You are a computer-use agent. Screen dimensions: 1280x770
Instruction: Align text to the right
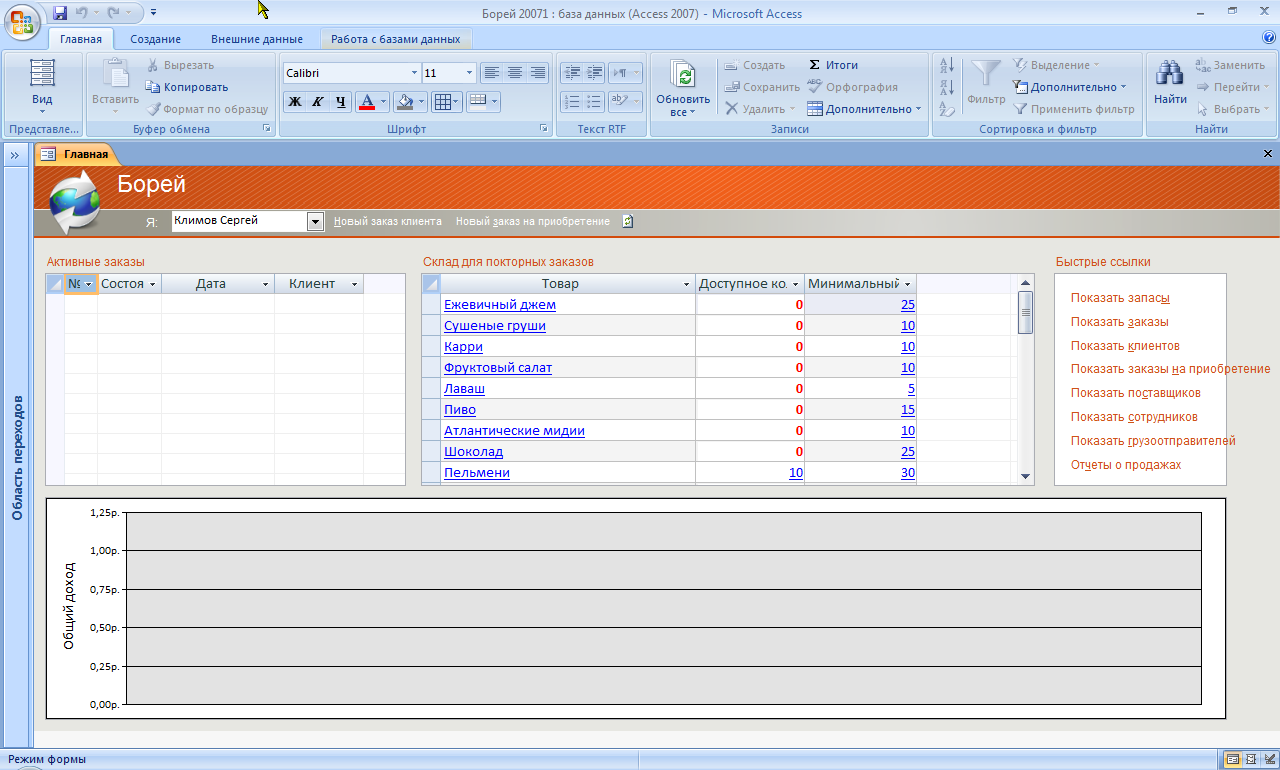(x=538, y=72)
